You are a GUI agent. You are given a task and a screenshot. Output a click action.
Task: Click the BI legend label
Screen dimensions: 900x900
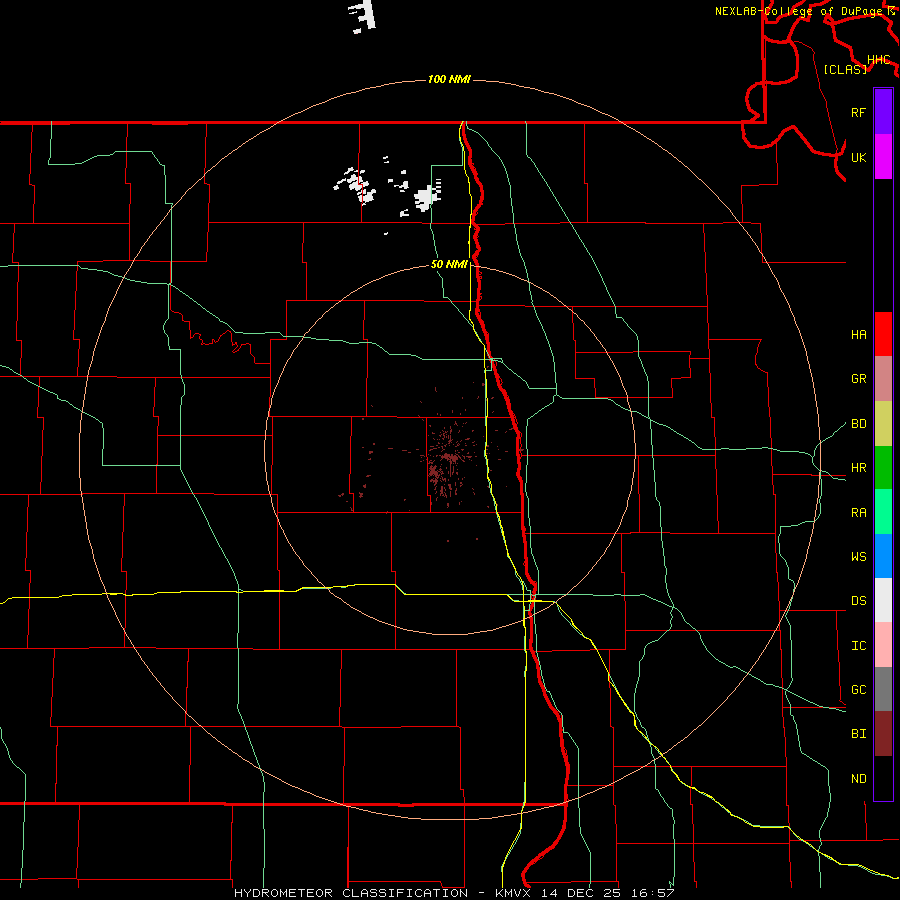pyautogui.click(x=858, y=734)
